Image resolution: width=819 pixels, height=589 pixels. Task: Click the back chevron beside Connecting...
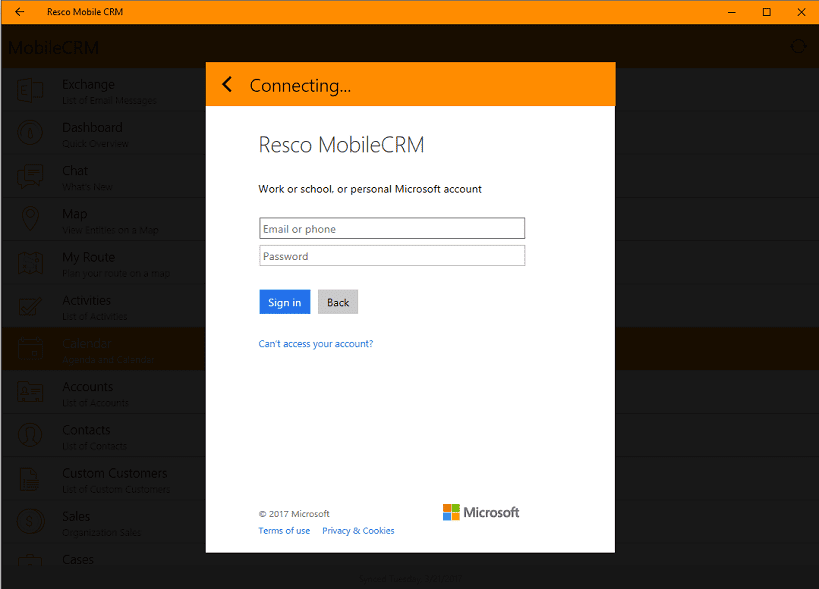[227, 85]
